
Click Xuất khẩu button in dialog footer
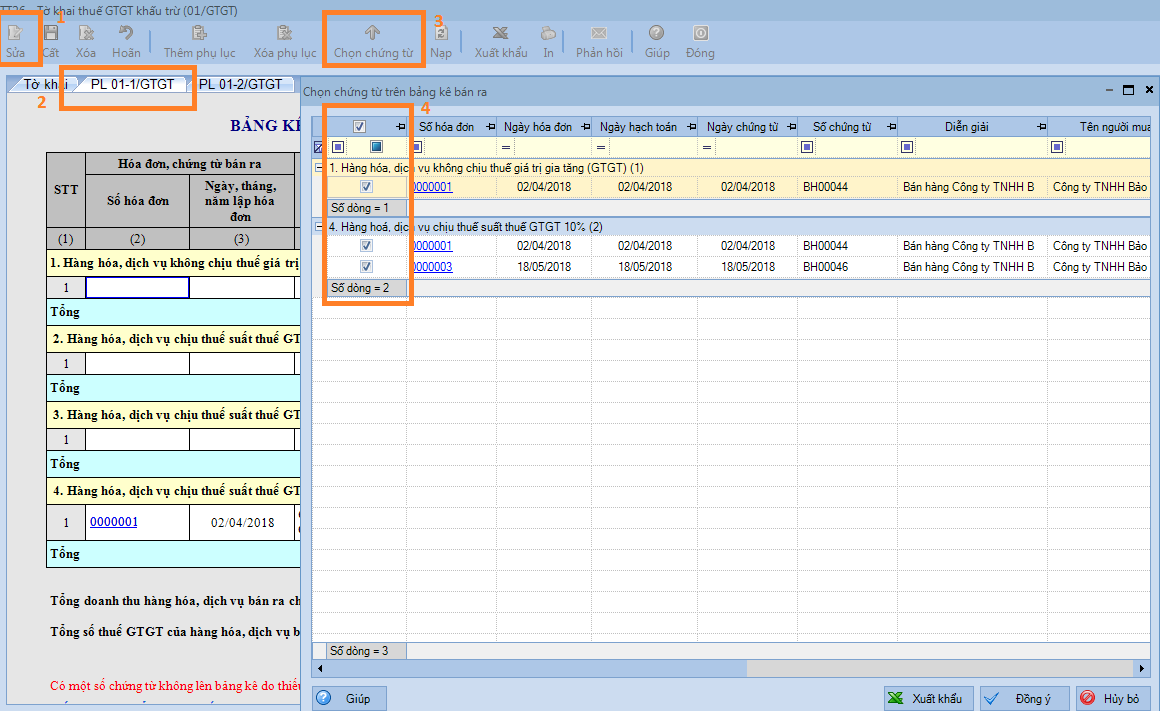929,698
